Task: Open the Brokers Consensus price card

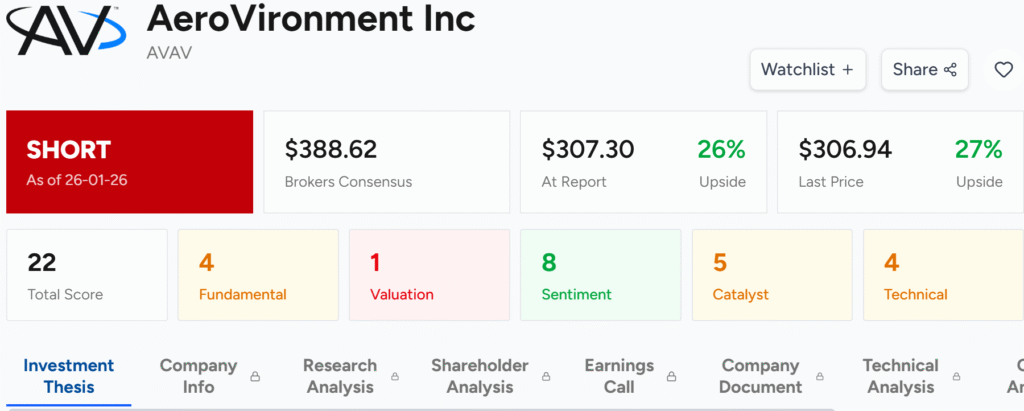Action: [x=386, y=162]
